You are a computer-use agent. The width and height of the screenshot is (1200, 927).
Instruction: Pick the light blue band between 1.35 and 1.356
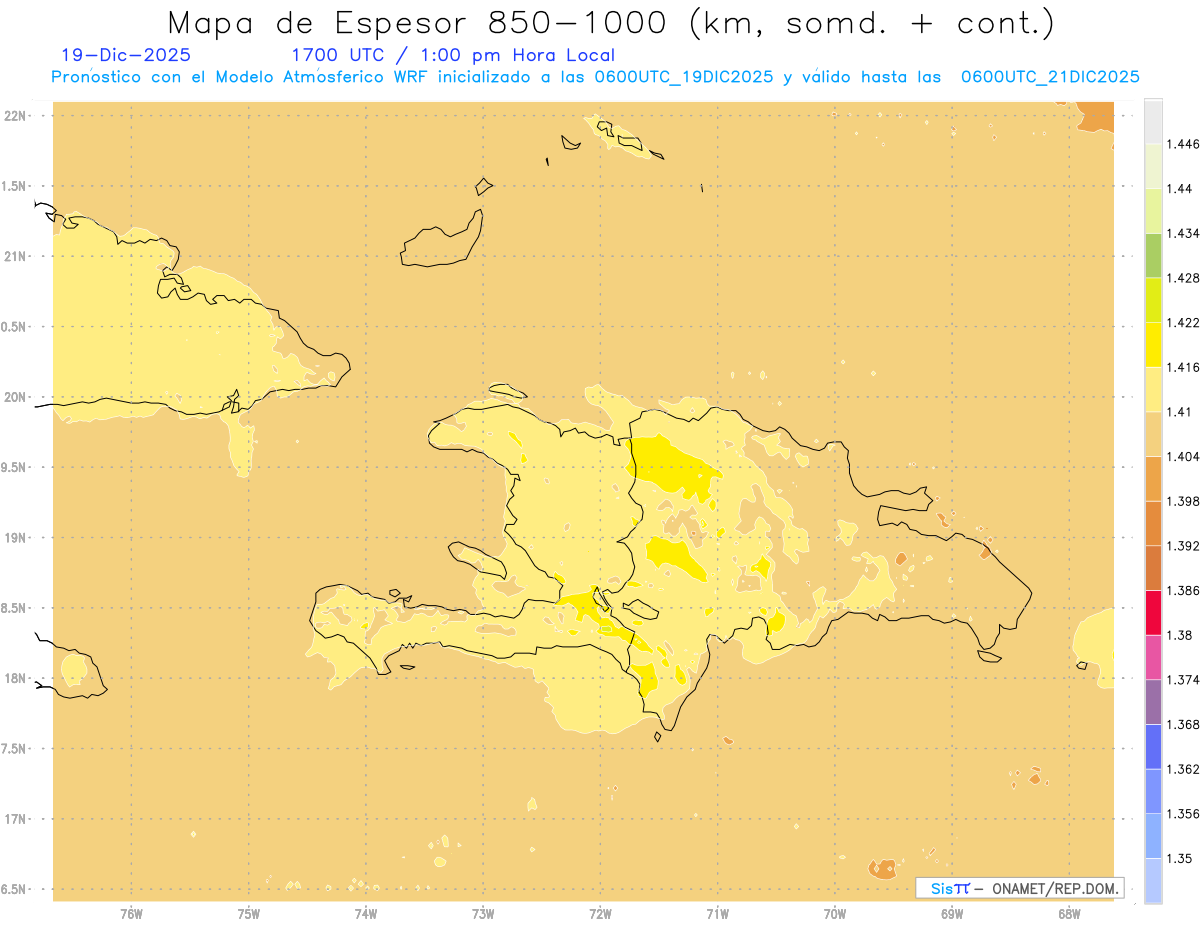pyautogui.click(x=1153, y=836)
